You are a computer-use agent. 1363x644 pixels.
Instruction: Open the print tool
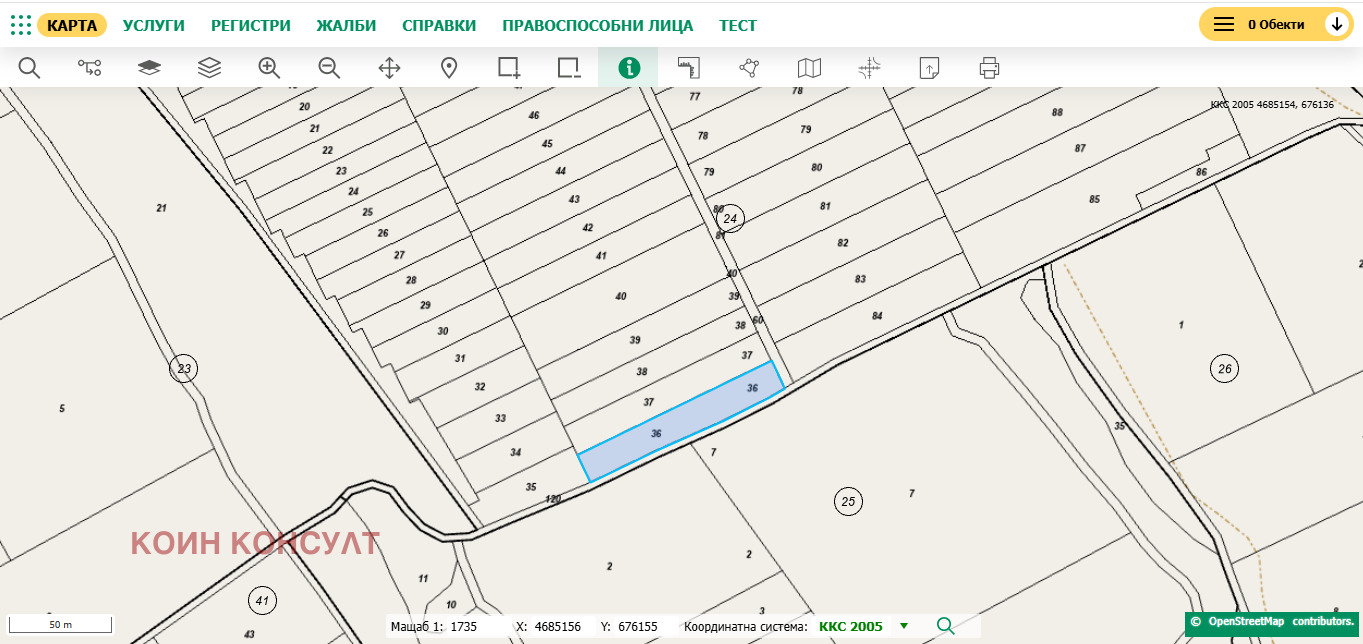tap(988, 68)
